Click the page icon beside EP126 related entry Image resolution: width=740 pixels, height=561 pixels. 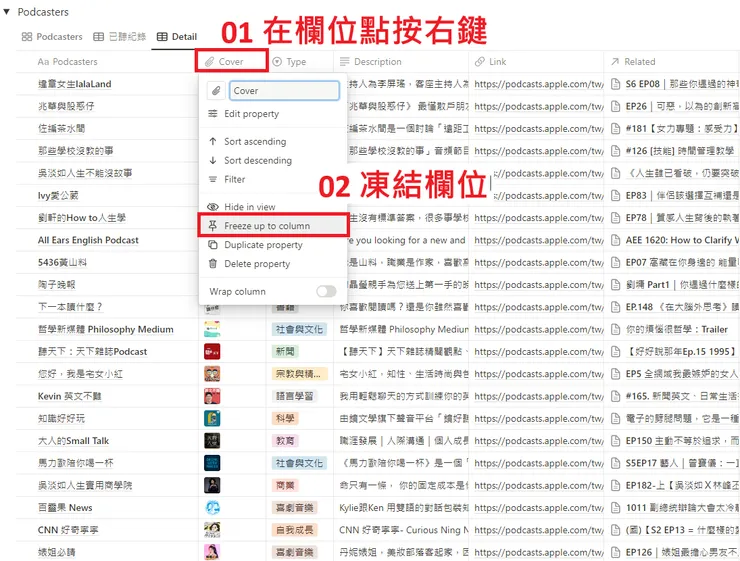coord(615,552)
